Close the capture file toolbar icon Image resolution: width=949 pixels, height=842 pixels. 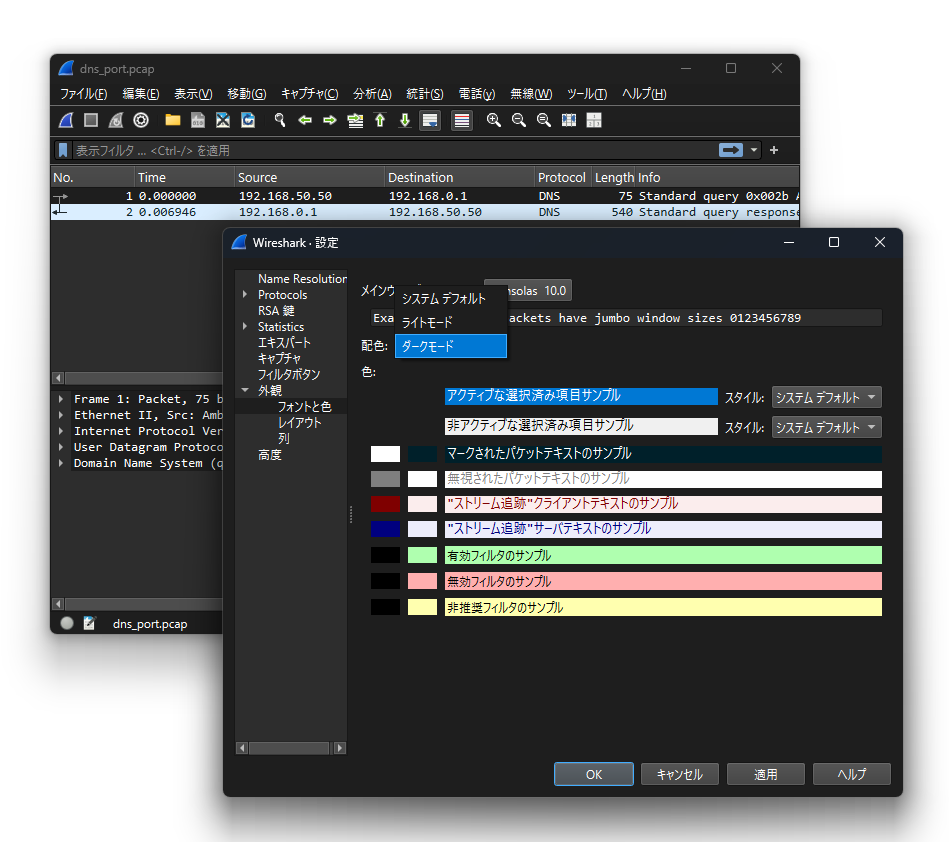223,120
